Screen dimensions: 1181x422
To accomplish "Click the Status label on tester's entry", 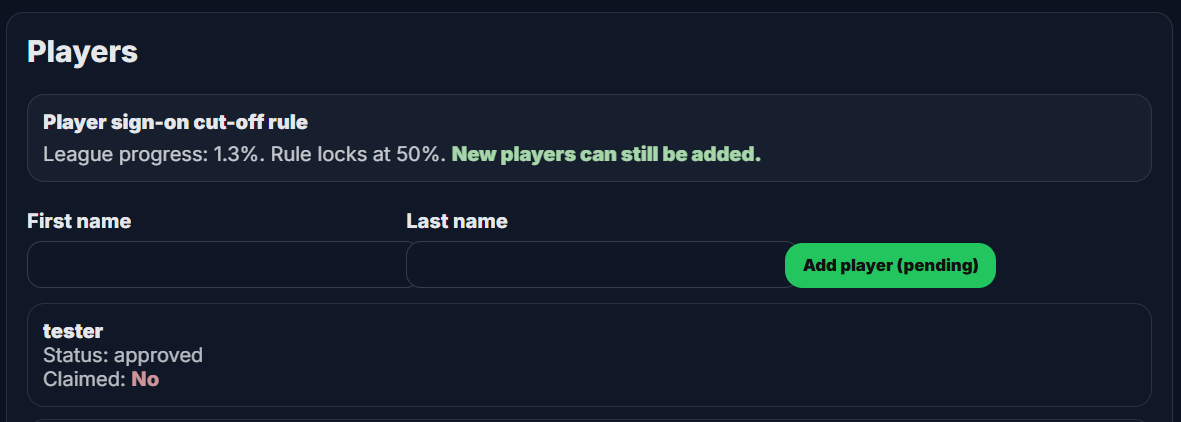I will point(76,355).
